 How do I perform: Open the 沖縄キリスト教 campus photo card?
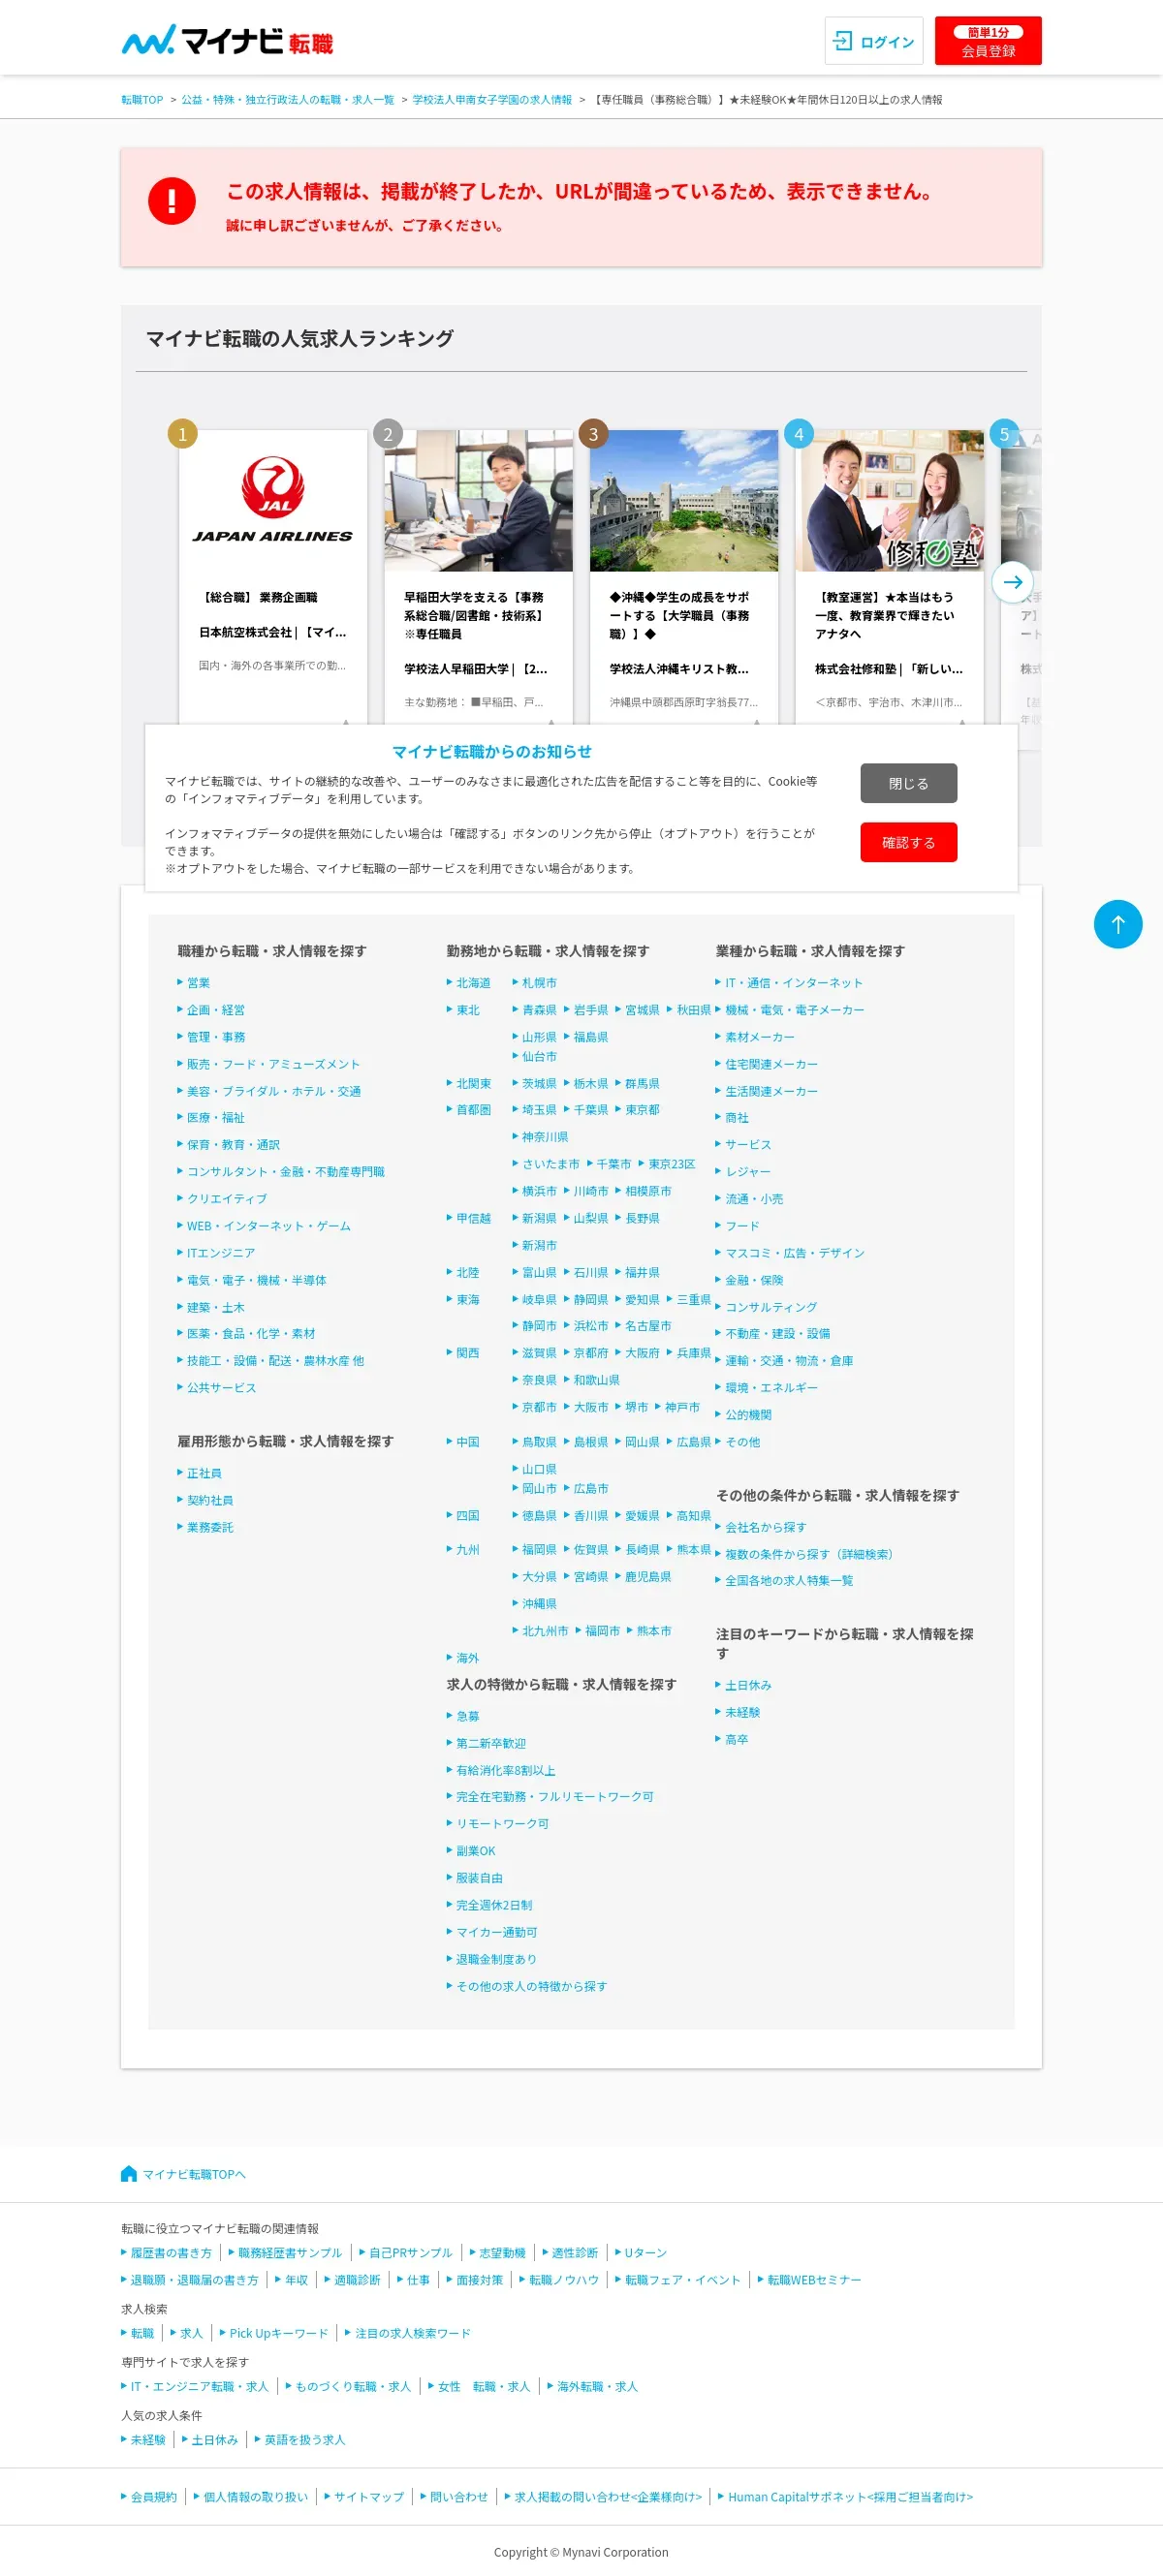tap(683, 501)
